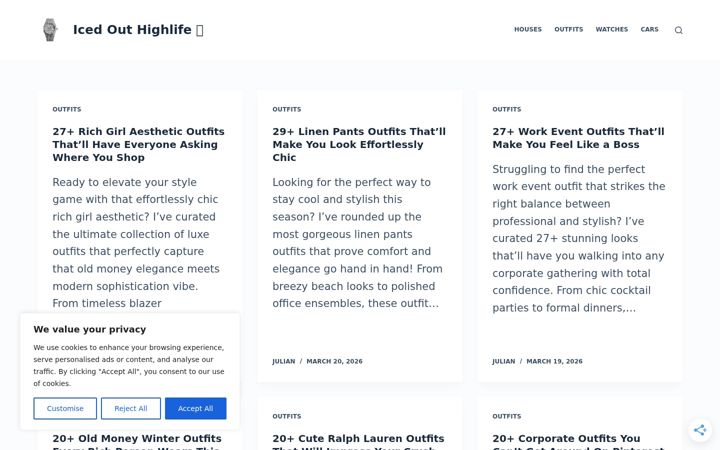Reject all cookies
Image resolution: width=720 pixels, height=450 pixels.
coord(131,408)
